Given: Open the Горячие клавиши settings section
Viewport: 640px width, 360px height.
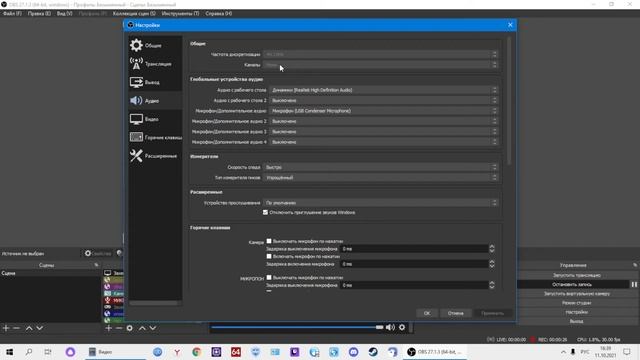Looking at the screenshot, I should click(x=155, y=137).
